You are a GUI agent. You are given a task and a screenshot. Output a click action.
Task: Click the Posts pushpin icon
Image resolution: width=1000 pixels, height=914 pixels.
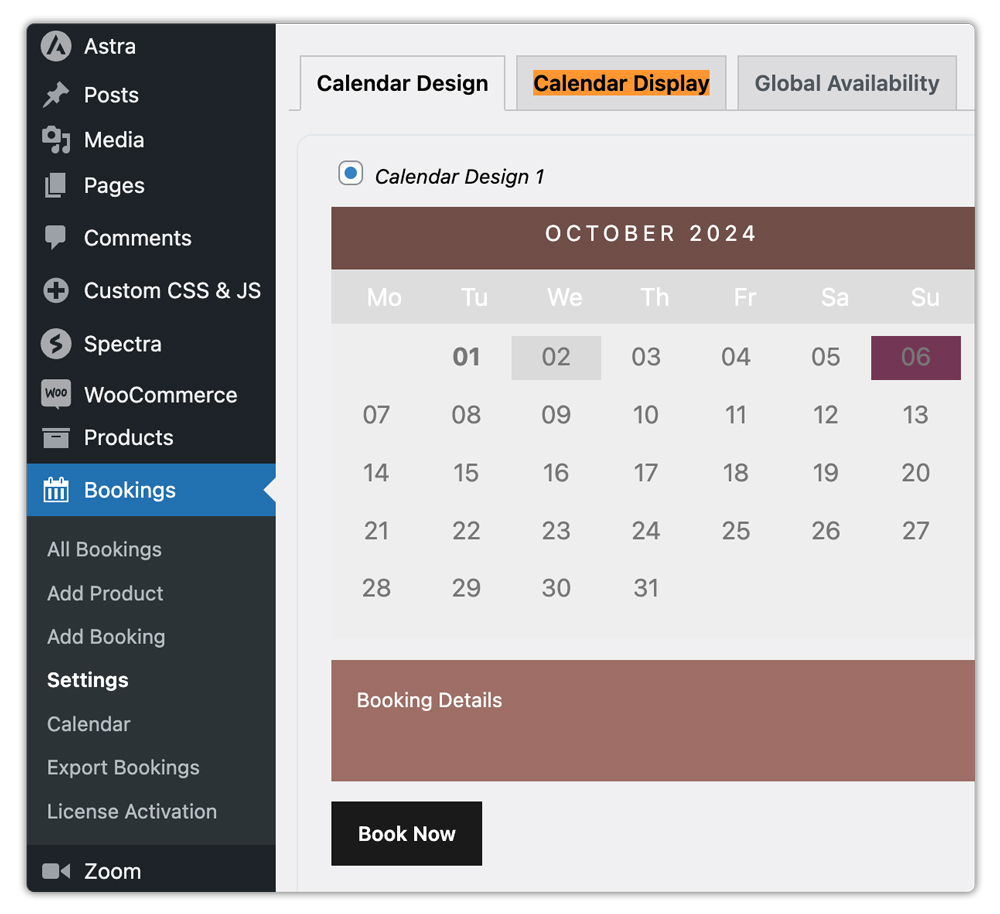(56, 94)
